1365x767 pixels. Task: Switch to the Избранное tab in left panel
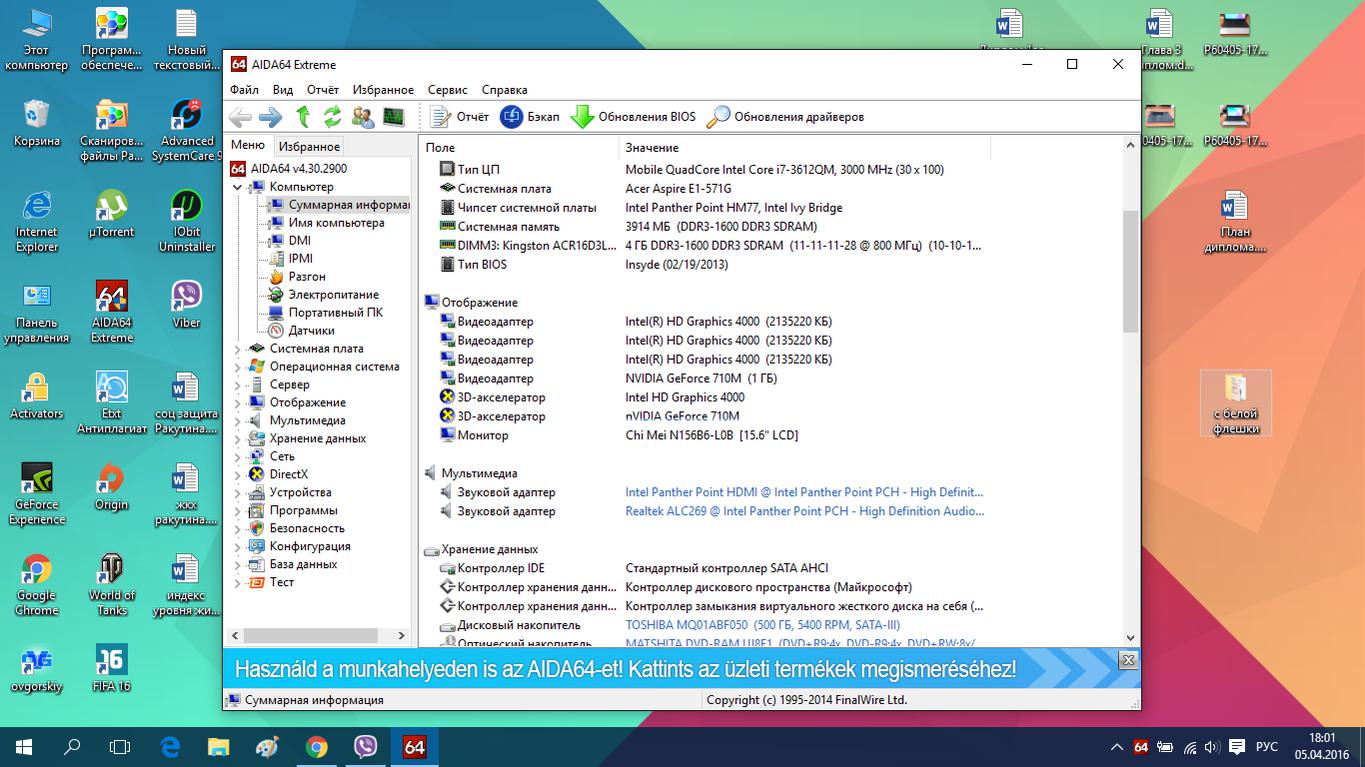(309, 147)
